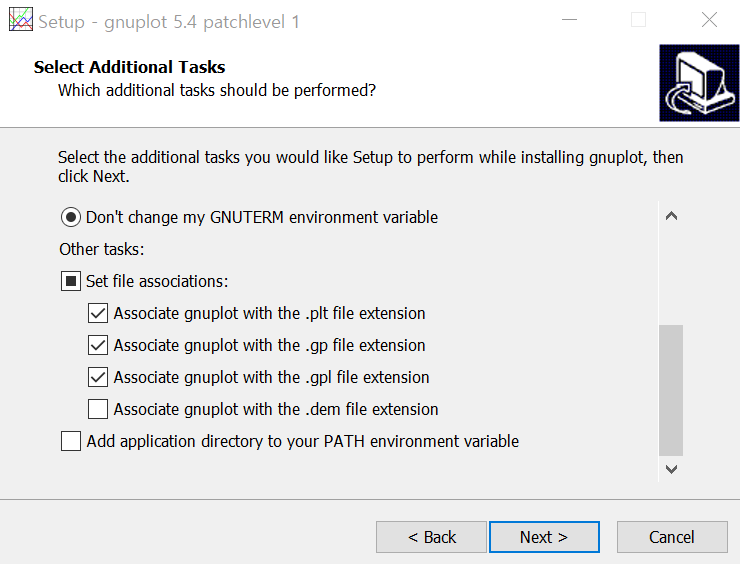This screenshot has width=740, height=564.
Task: Go back with the Back button
Action: coord(431,537)
